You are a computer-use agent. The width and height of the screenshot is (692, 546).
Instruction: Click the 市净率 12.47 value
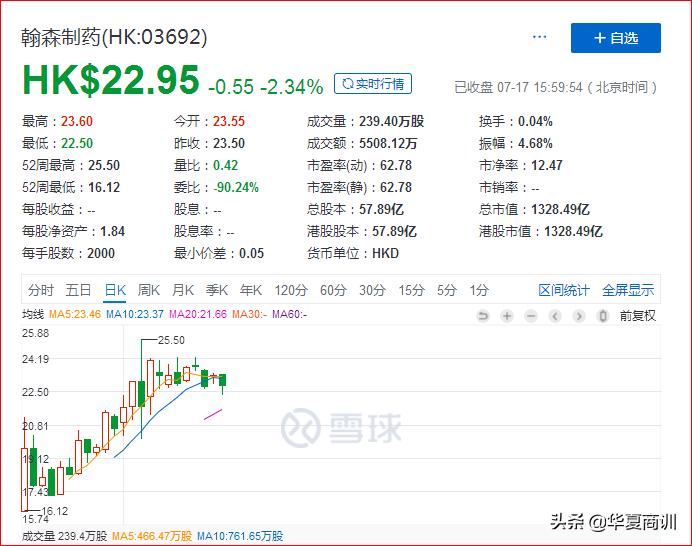[547, 166]
